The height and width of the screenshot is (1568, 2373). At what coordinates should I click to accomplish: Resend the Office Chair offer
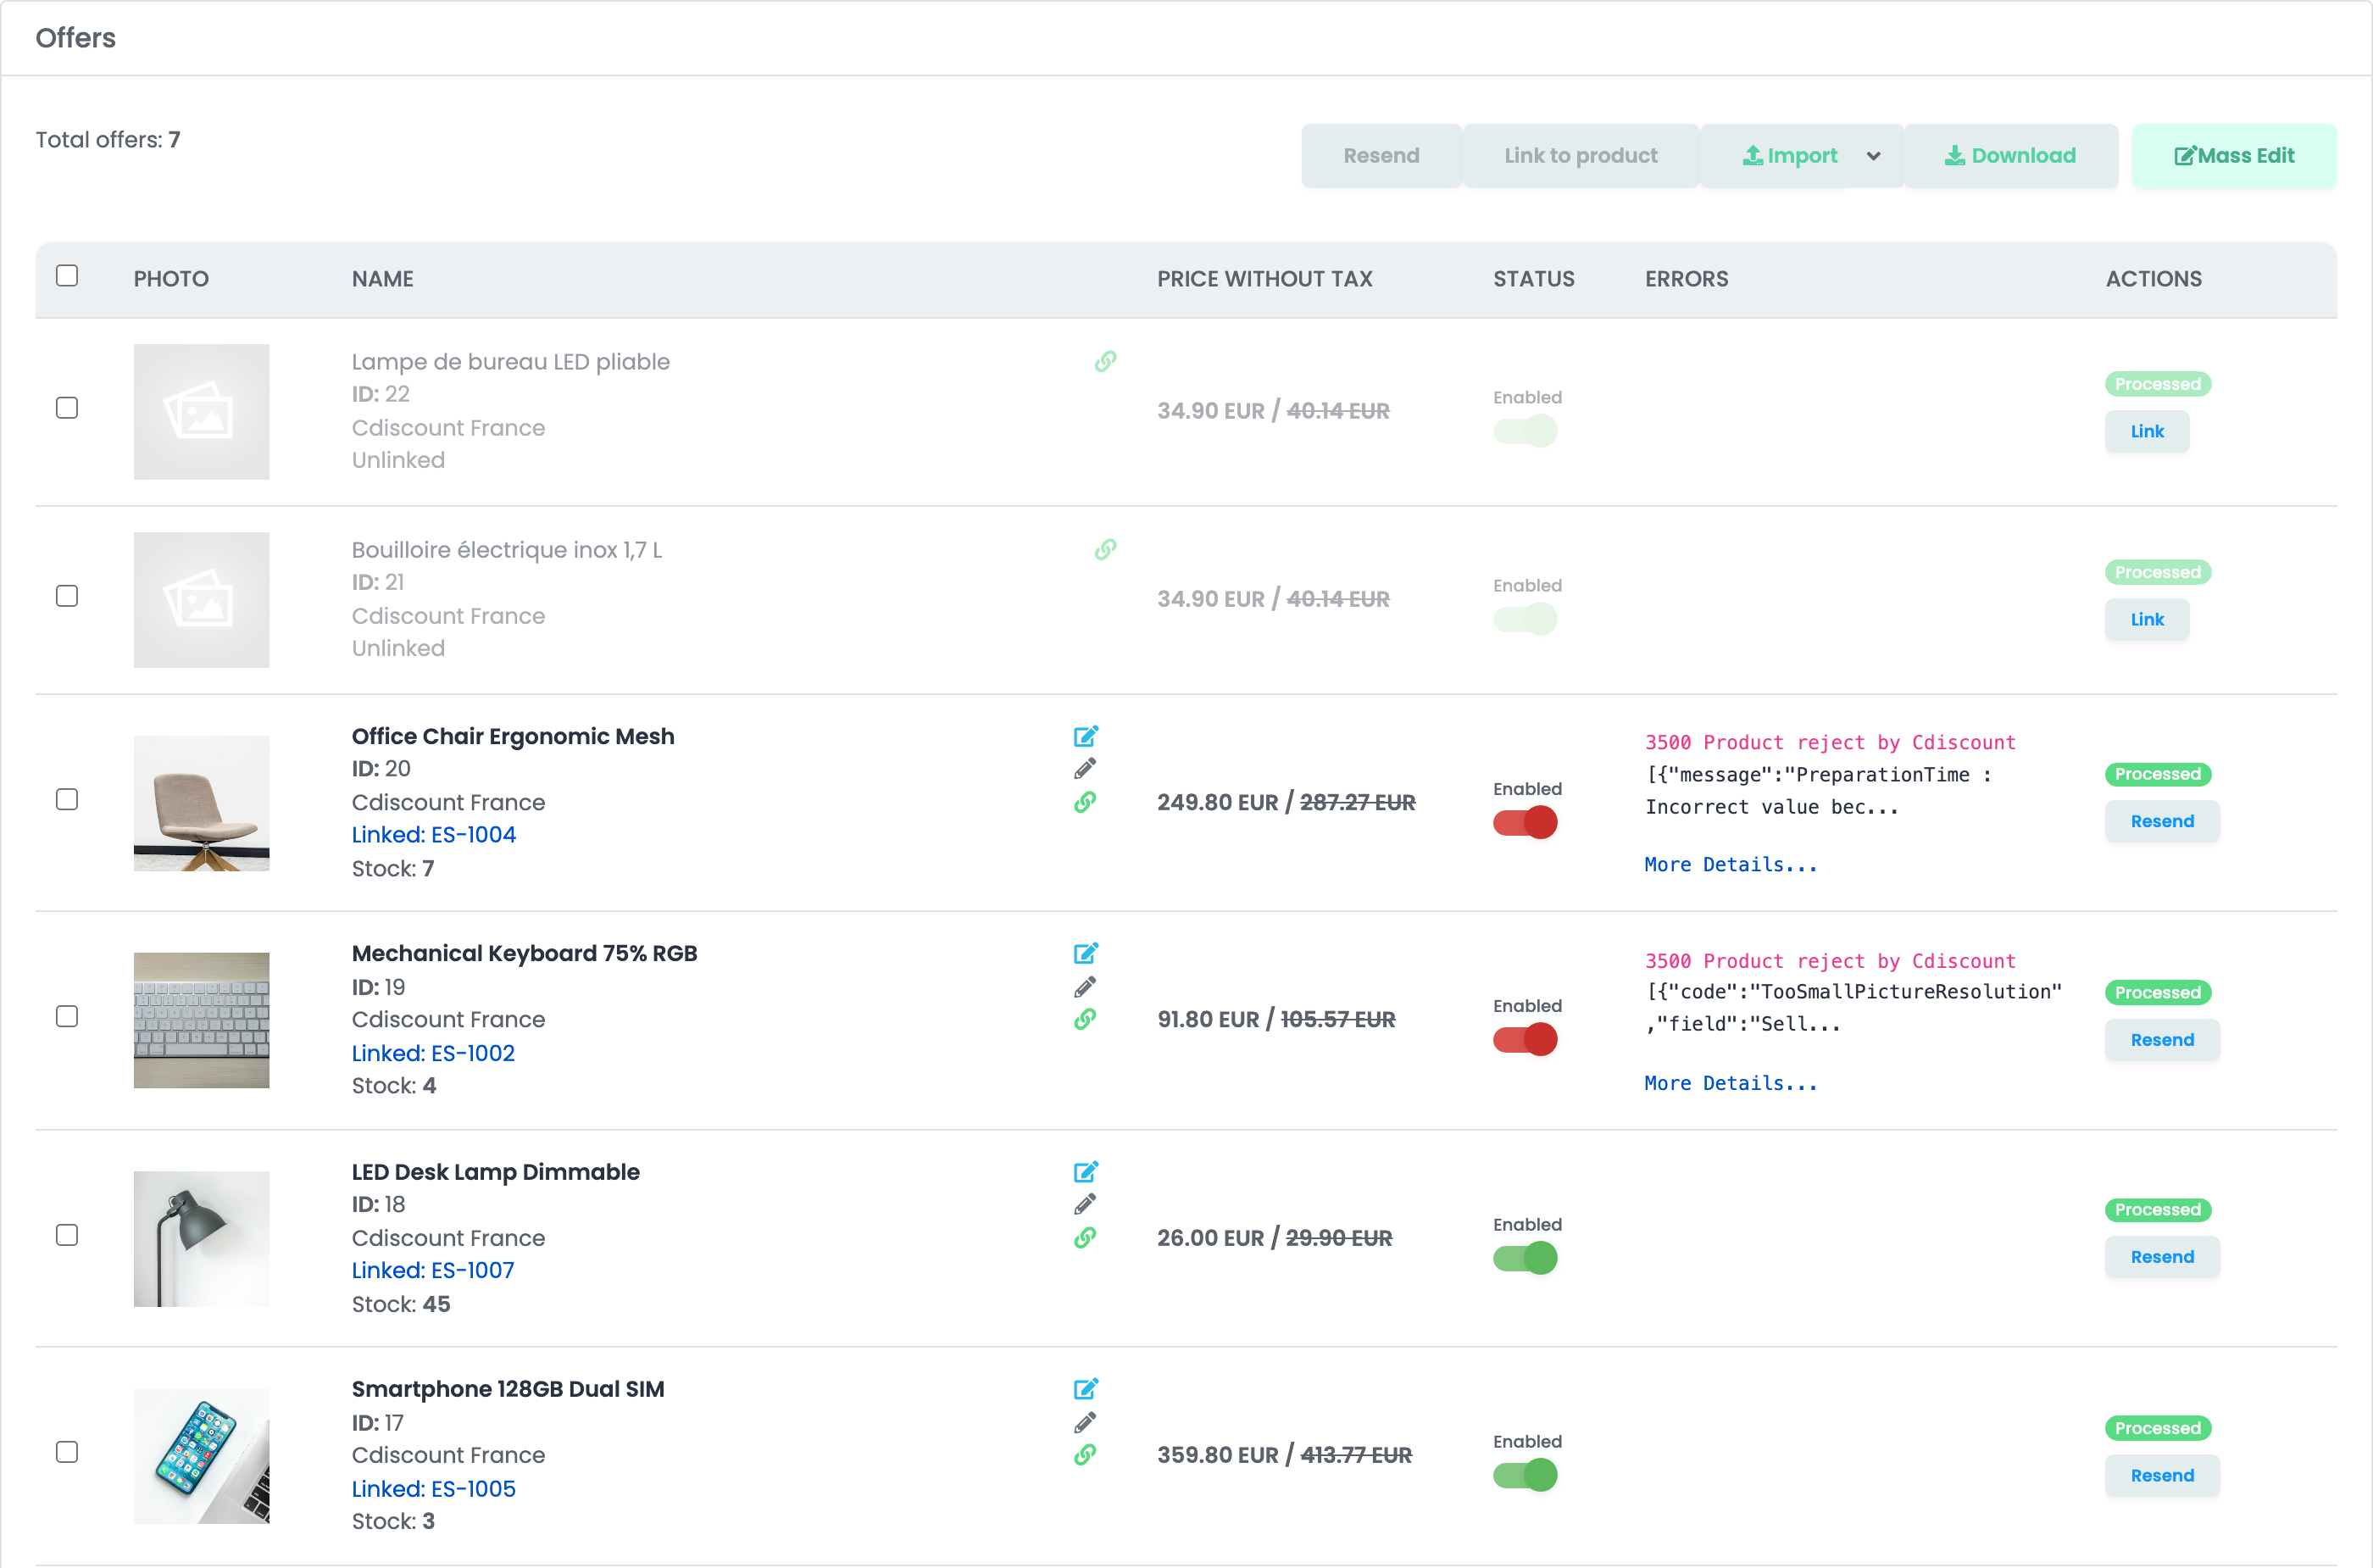[x=2162, y=821]
